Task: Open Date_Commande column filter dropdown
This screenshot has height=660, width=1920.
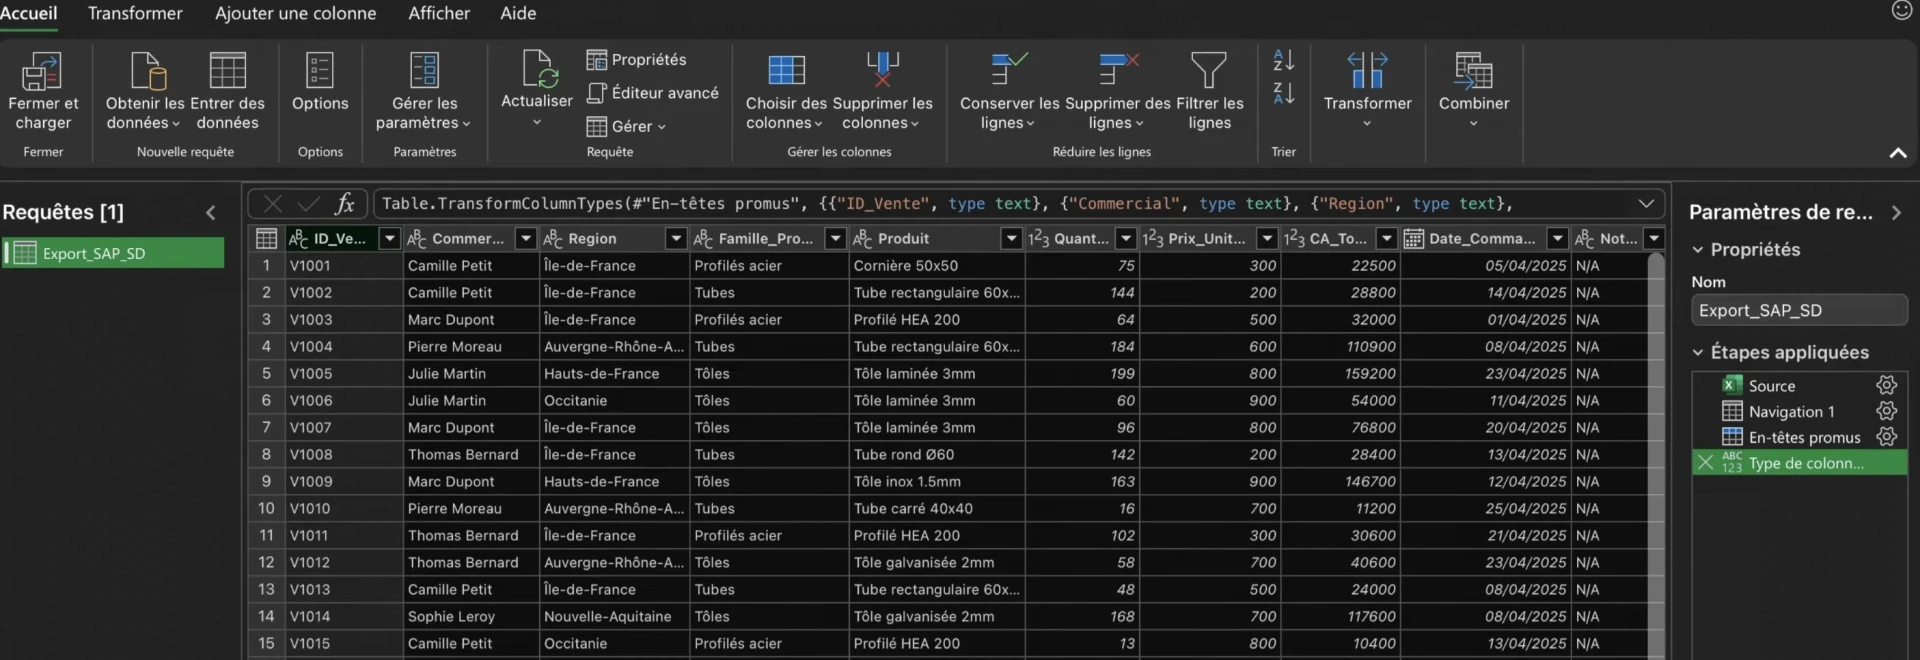Action: 1557,238
